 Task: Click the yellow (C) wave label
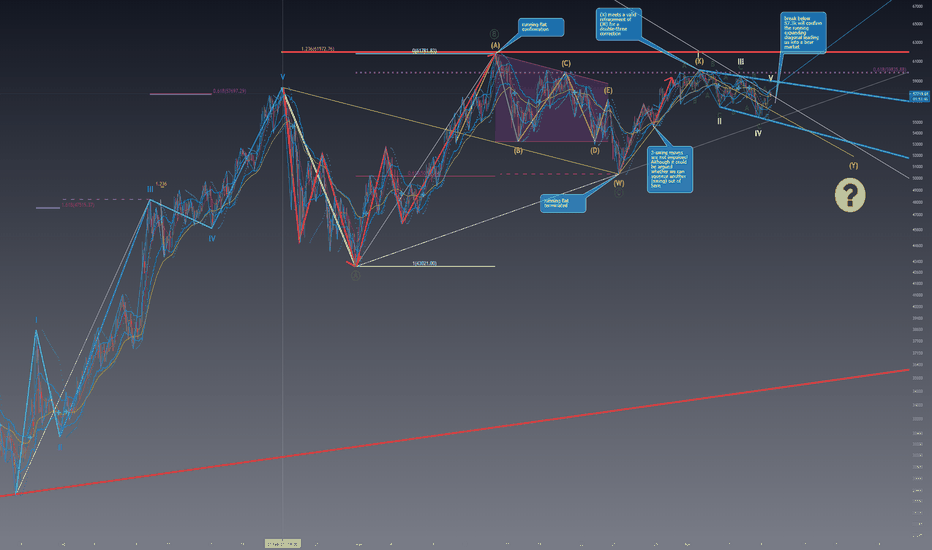566,64
